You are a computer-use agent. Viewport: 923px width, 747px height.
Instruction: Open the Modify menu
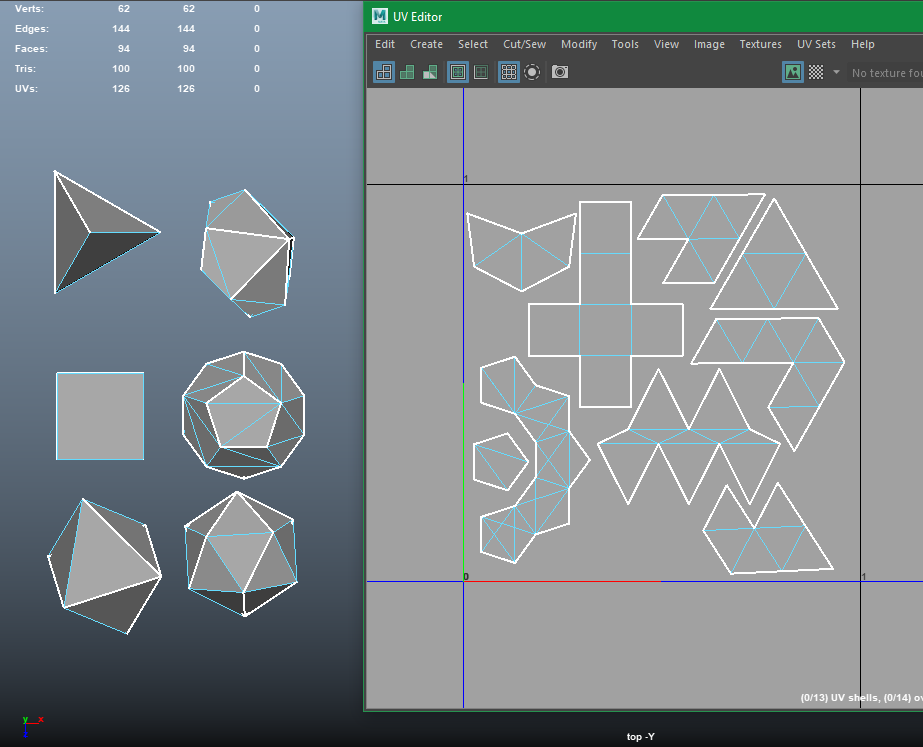[579, 44]
